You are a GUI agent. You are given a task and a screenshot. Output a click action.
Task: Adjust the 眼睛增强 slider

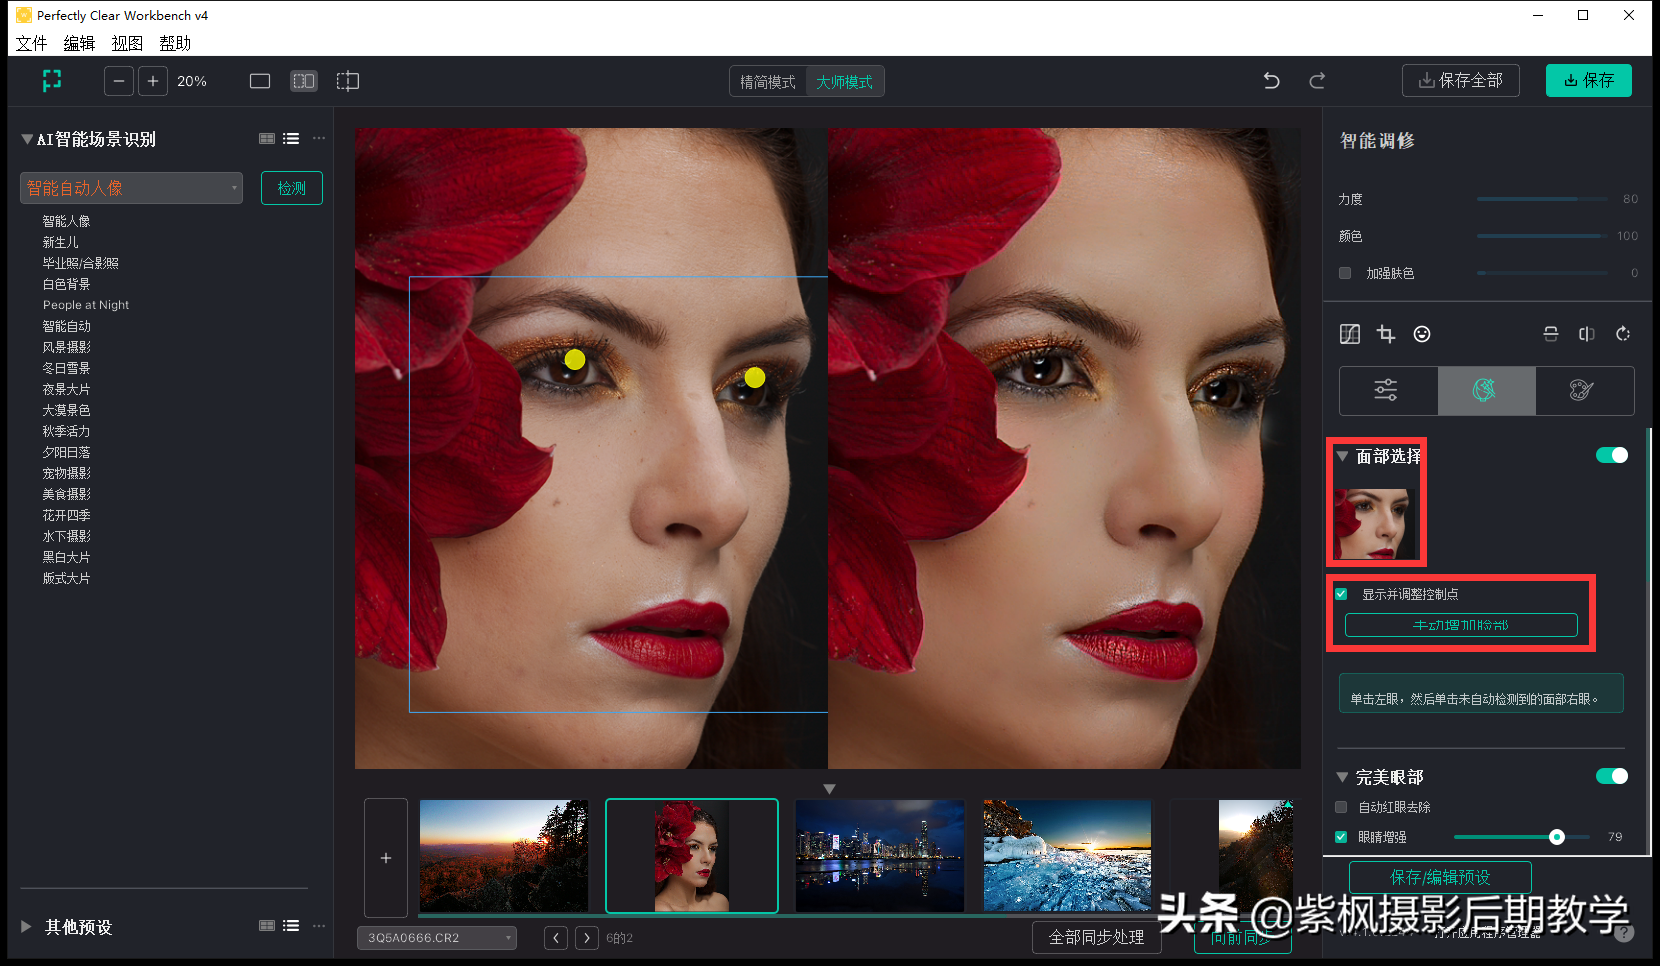point(1556,837)
